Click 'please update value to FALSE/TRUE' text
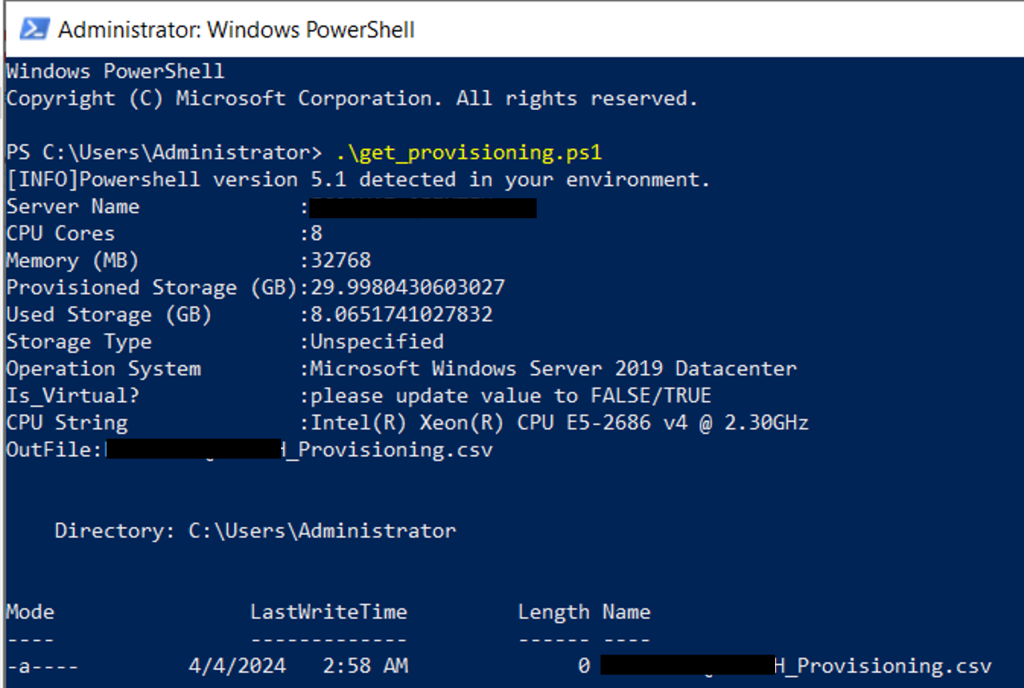Image resolution: width=1024 pixels, height=688 pixels. tap(511, 396)
